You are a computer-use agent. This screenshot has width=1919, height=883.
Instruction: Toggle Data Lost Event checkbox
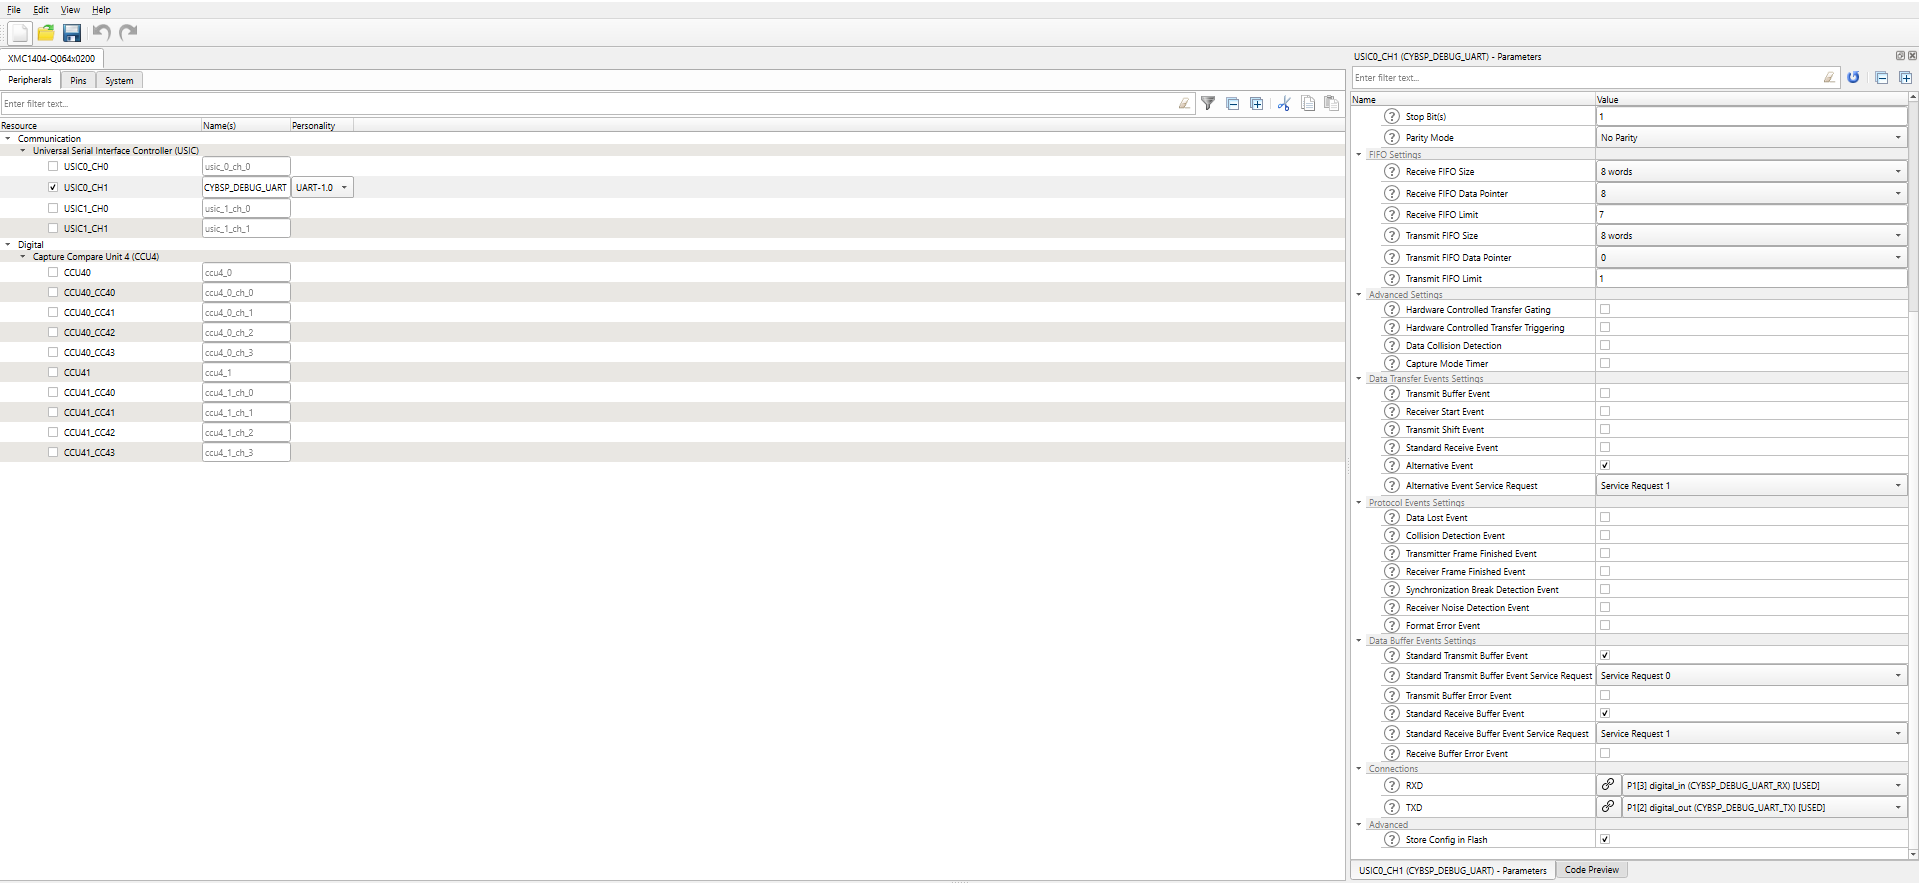(1605, 517)
